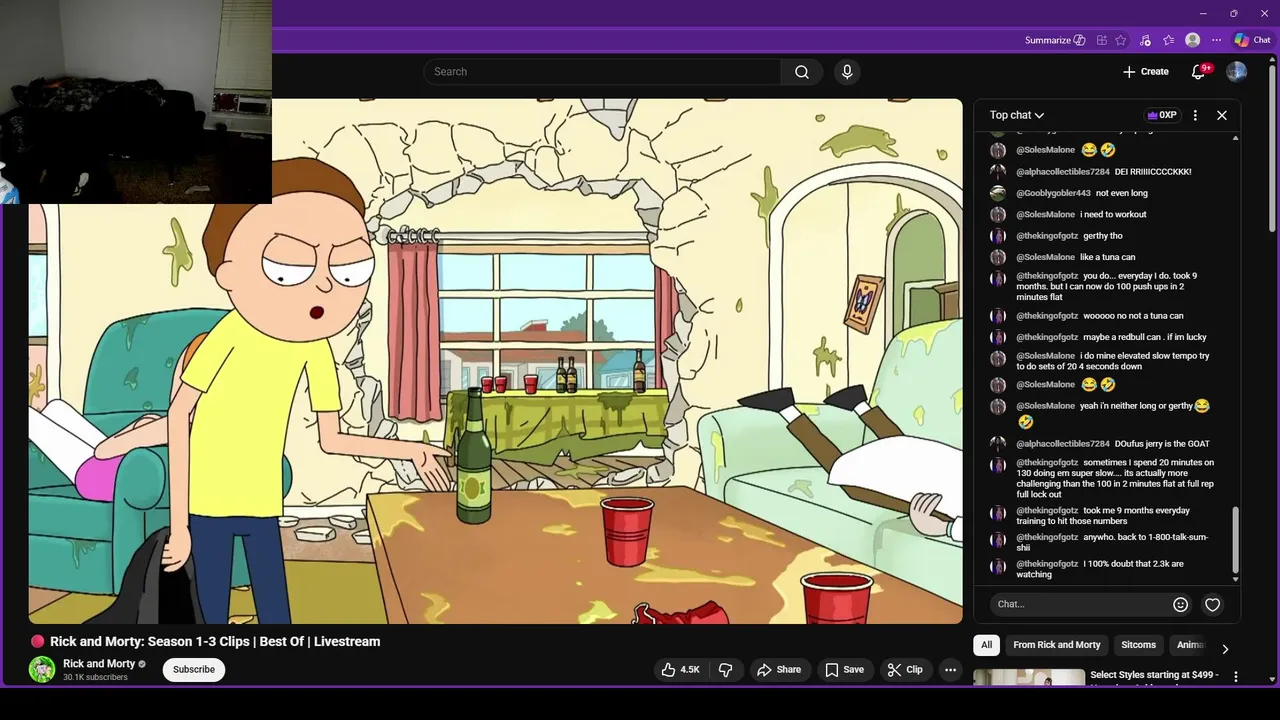Open the emoji picker in chat
This screenshot has width=1280, height=720.
click(1180, 604)
